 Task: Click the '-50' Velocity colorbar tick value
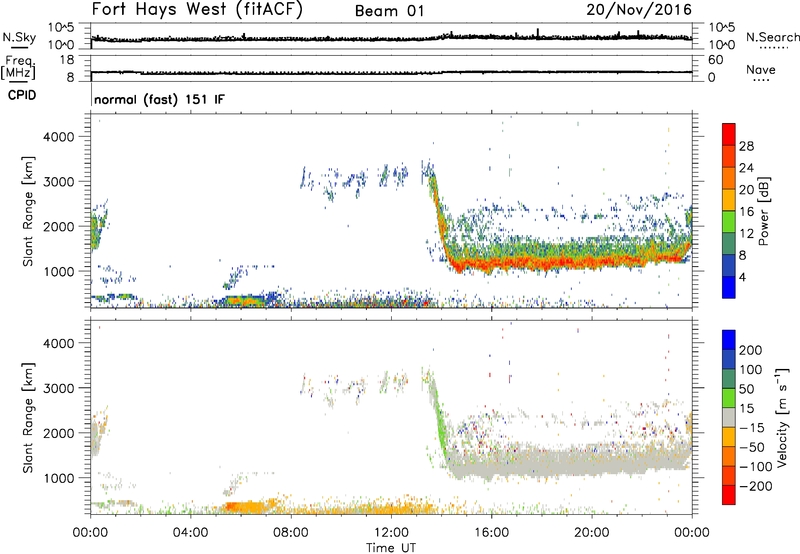(753, 447)
